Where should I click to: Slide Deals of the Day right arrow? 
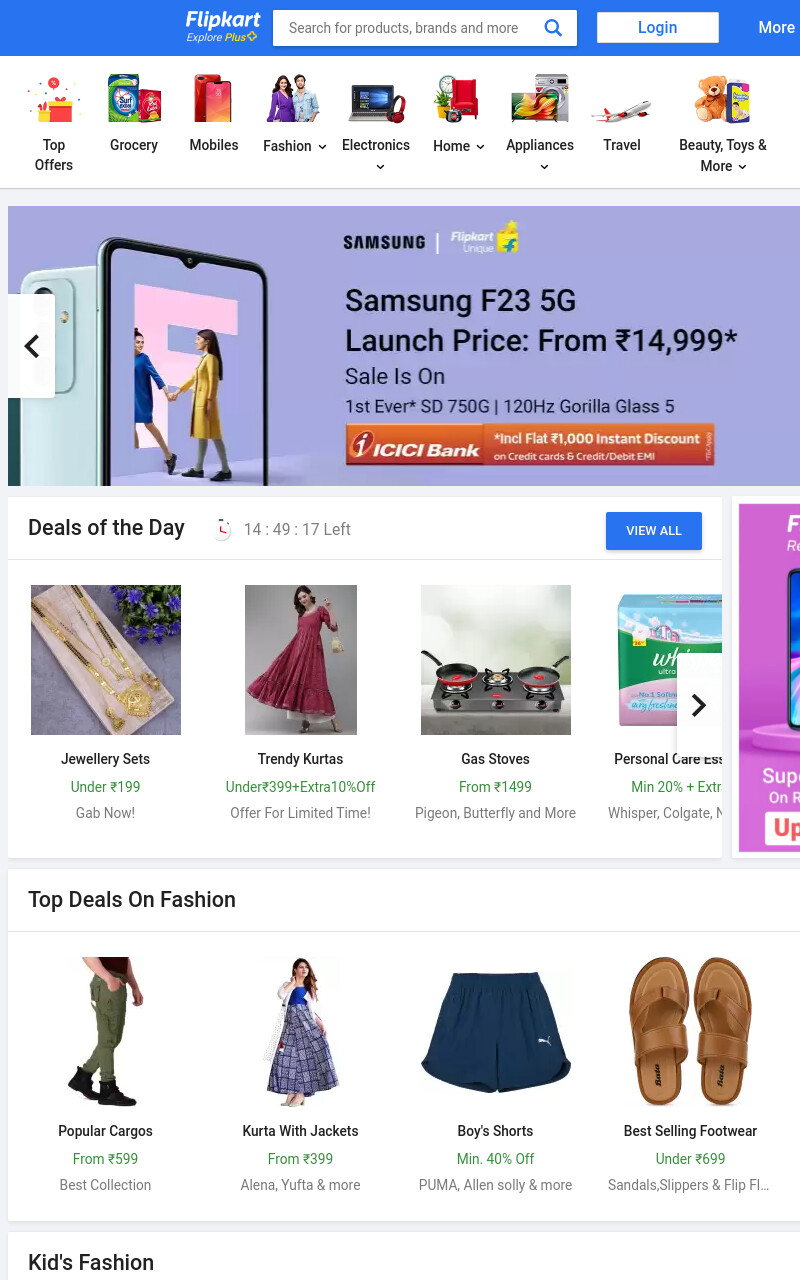(699, 705)
